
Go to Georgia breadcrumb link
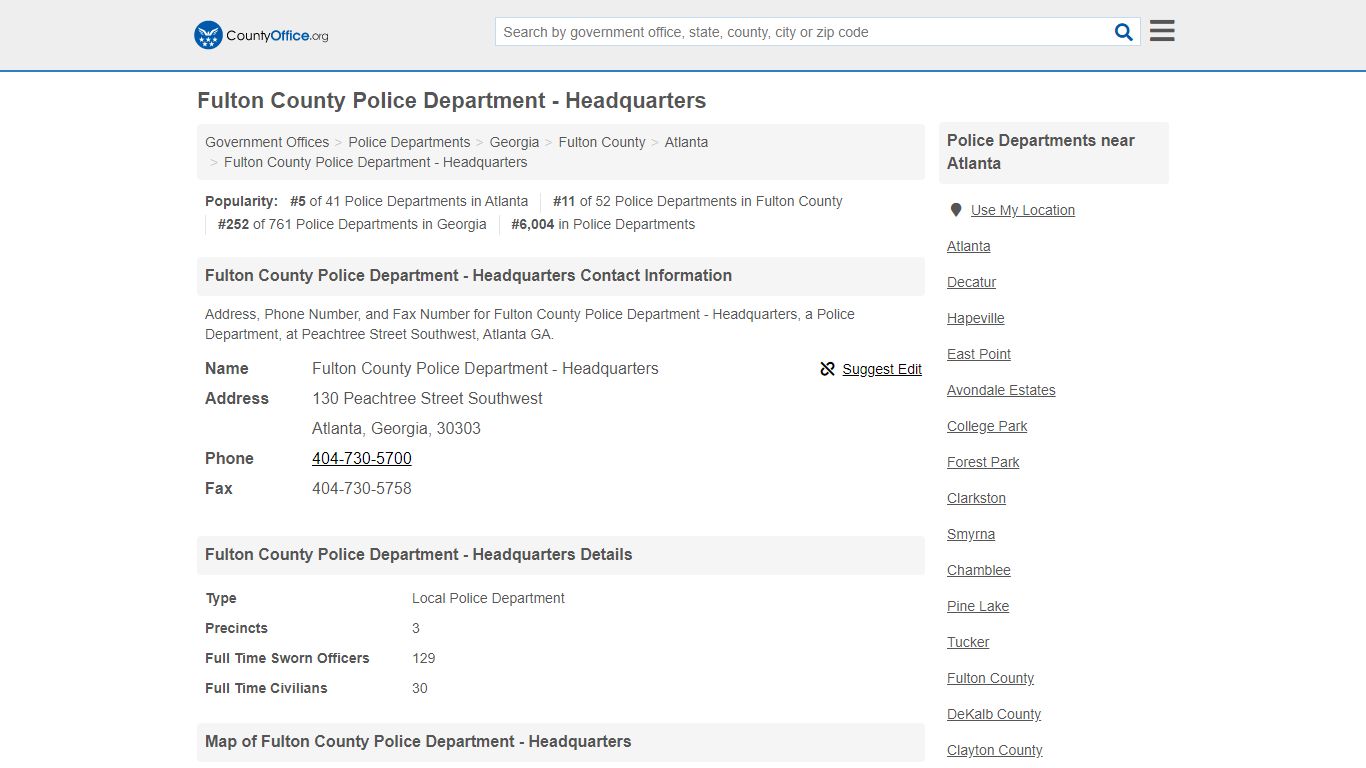(514, 142)
